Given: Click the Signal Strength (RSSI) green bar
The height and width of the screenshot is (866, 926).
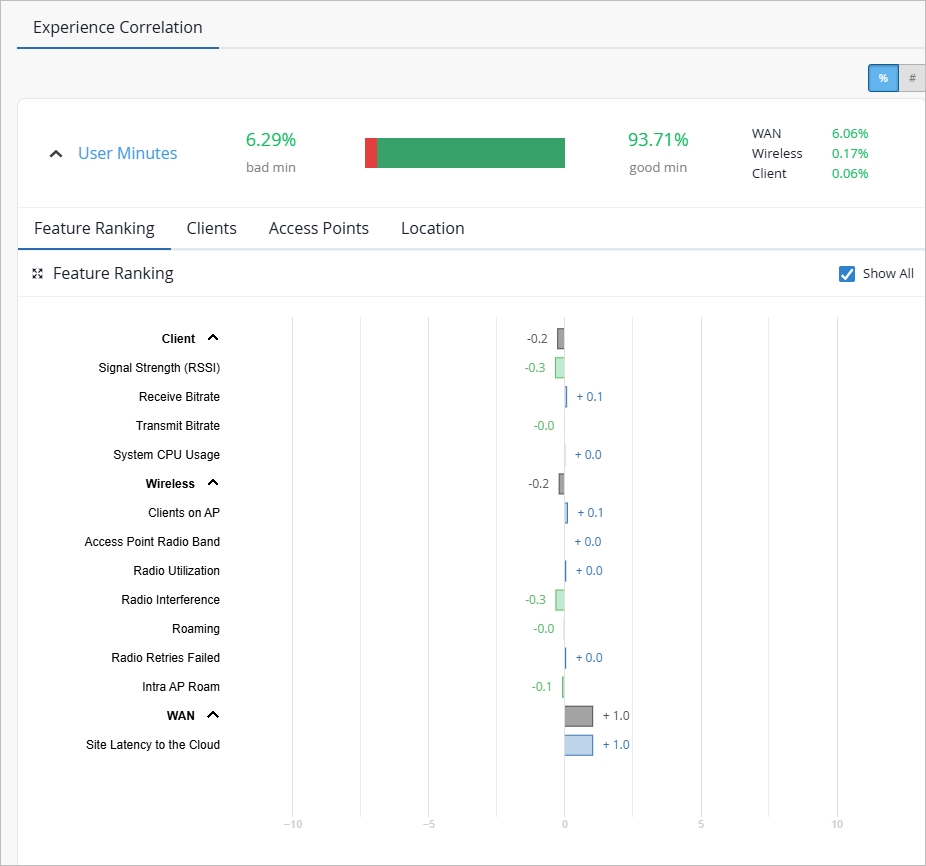Looking at the screenshot, I should pyautogui.click(x=560, y=367).
